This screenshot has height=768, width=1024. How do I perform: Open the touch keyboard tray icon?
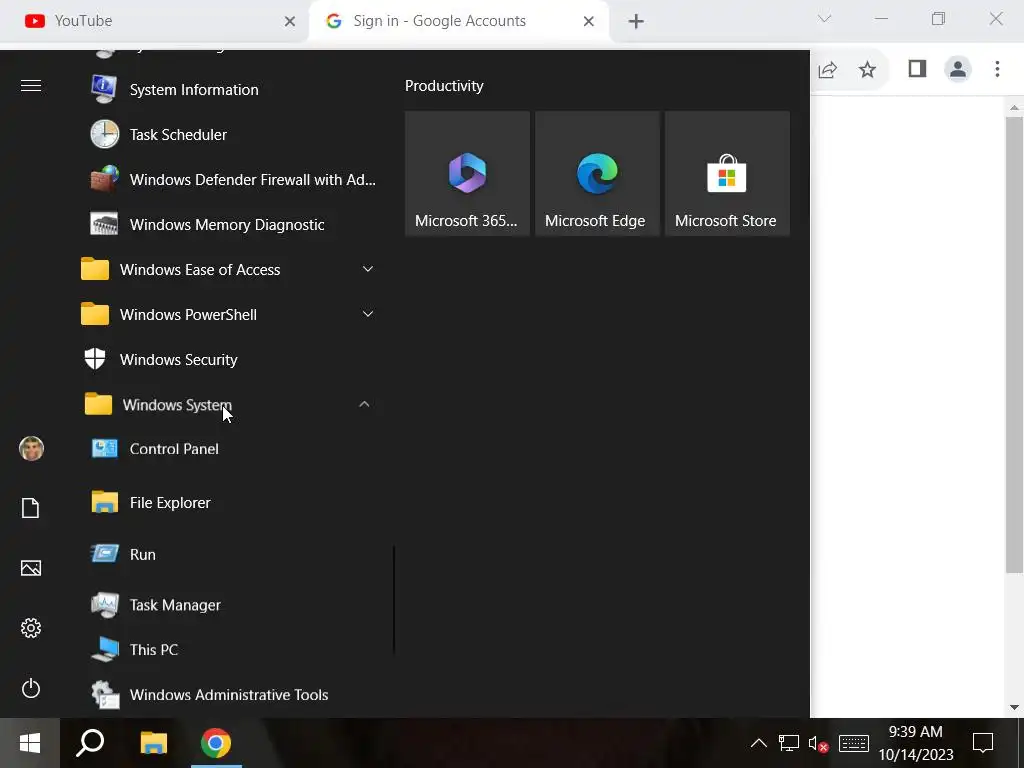[x=854, y=743]
